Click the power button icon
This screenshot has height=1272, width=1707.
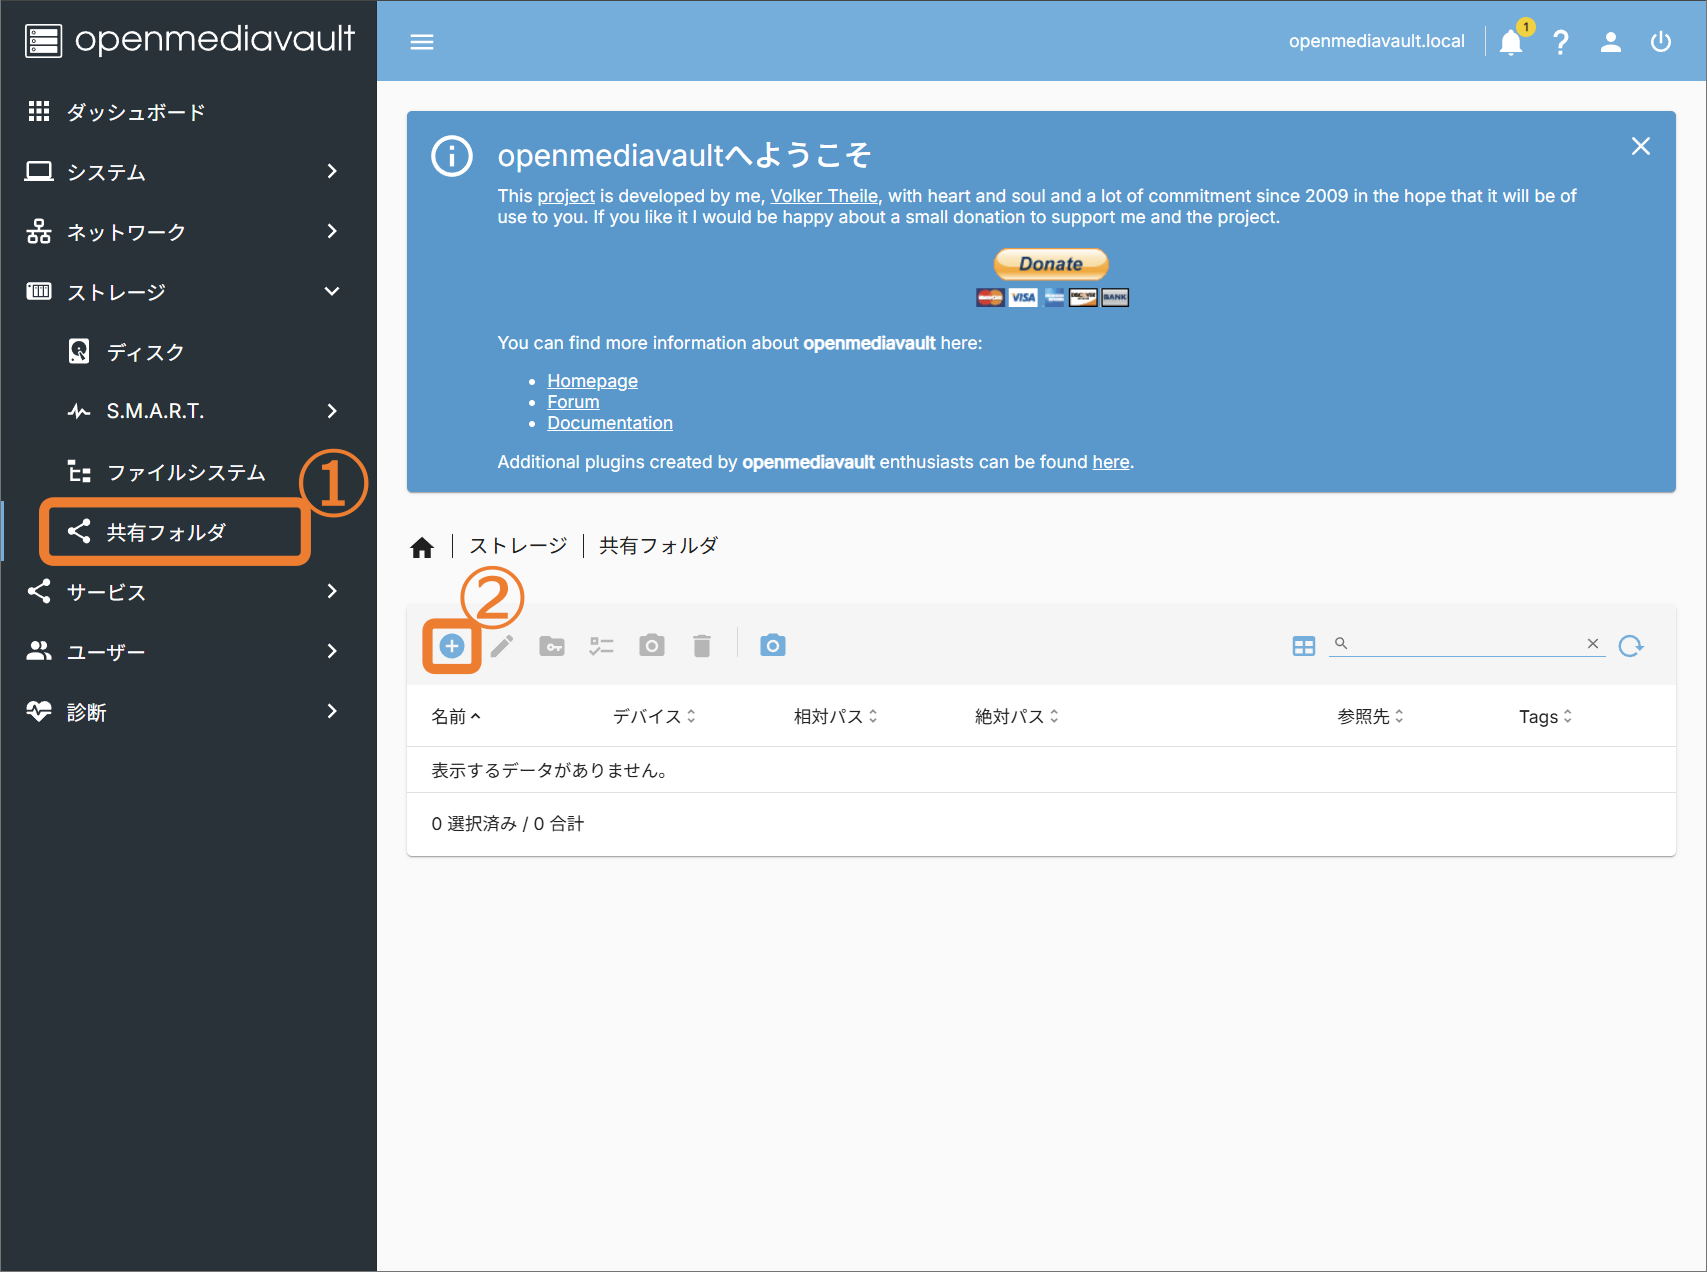[x=1661, y=42]
